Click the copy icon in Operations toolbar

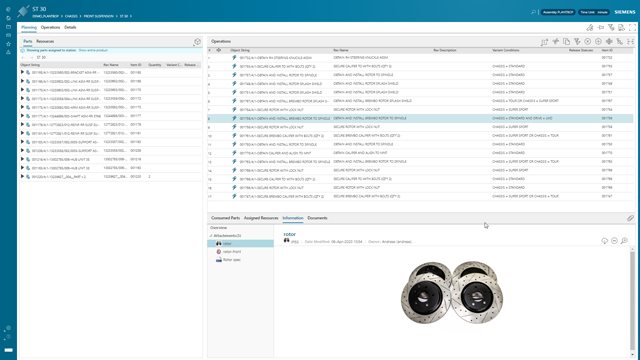[x=567, y=41]
